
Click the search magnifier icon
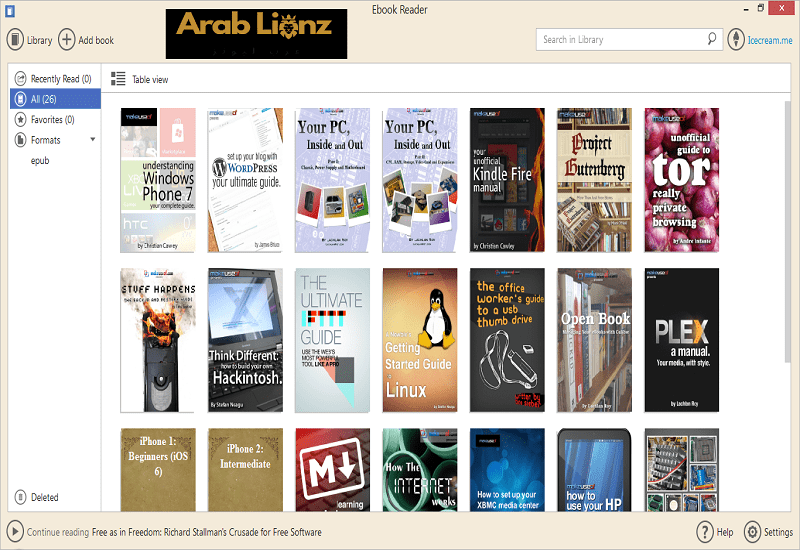click(712, 39)
